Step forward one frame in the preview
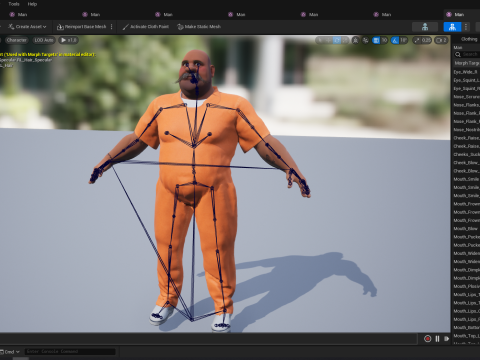This screenshot has height=360, width=480. (x=447, y=339)
